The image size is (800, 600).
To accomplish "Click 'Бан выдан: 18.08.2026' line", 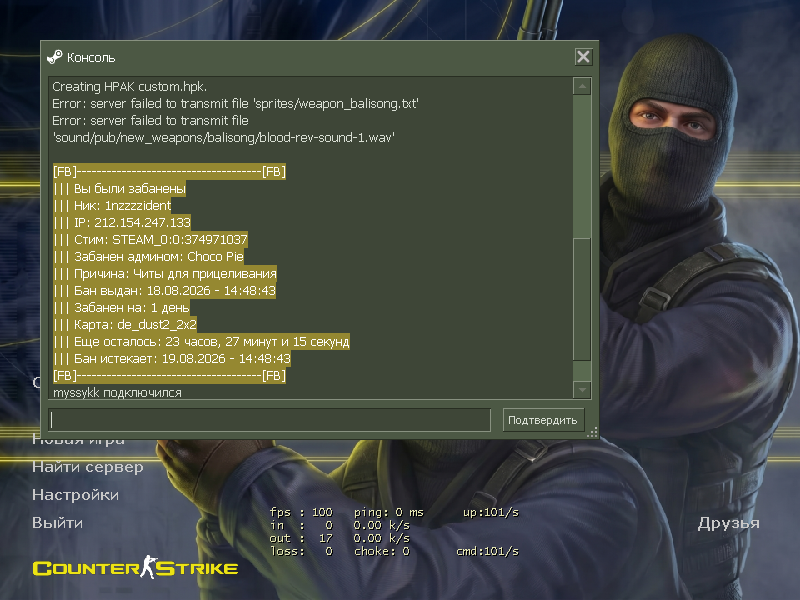I will point(164,291).
